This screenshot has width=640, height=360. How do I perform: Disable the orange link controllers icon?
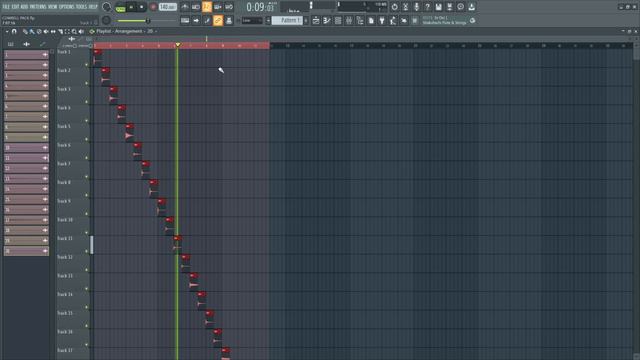tap(218, 20)
